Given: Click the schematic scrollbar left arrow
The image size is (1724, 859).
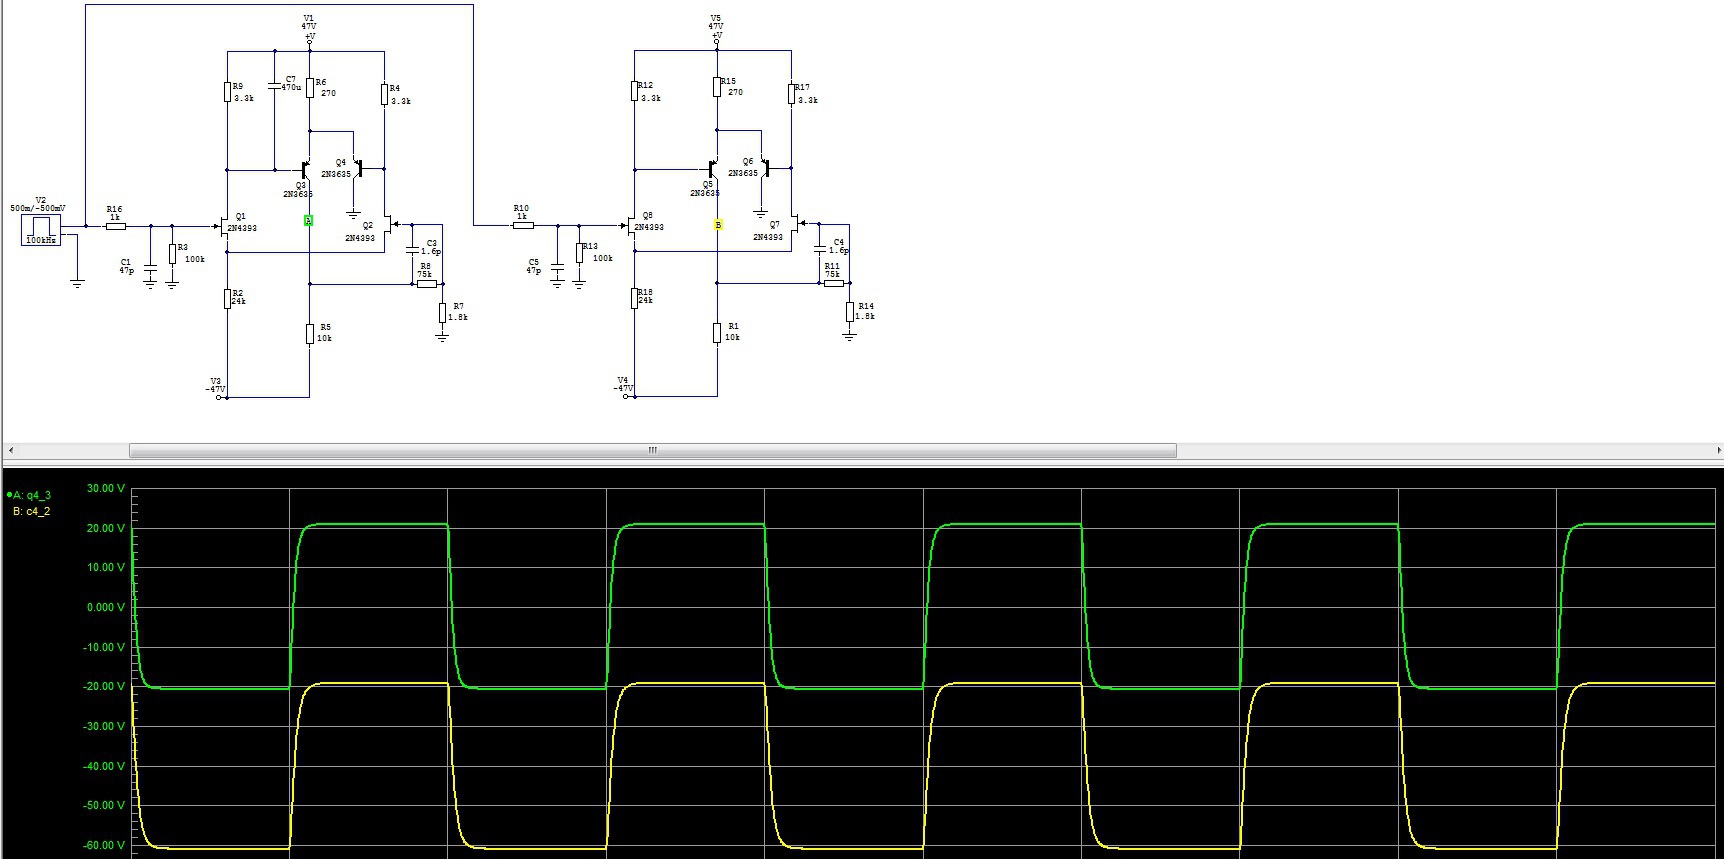Looking at the screenshot, I should tap(10, 450).
